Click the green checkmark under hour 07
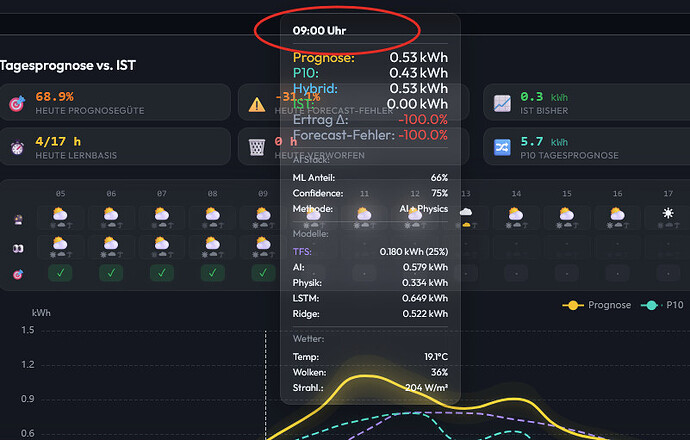The height and width of the screenshot is (440, 690). click(x=161, y=273)
